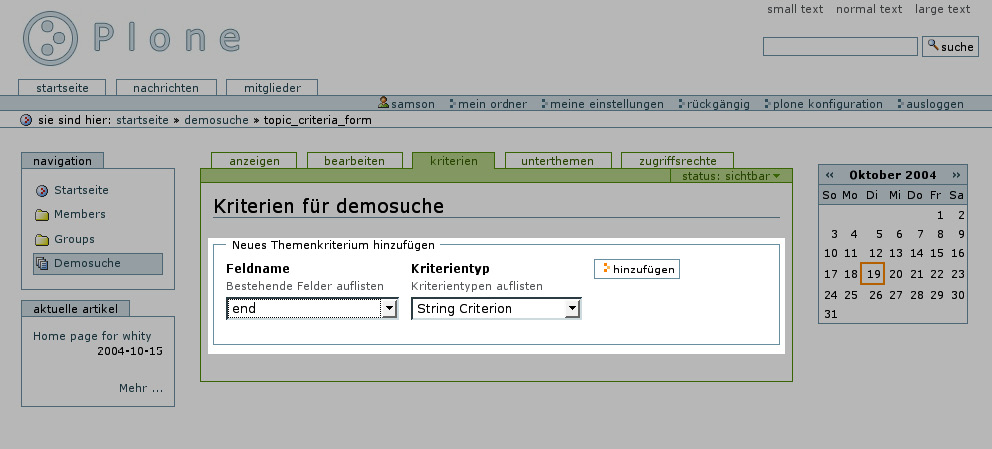Select day 19 in the calendar

click(x=872, y=274)
